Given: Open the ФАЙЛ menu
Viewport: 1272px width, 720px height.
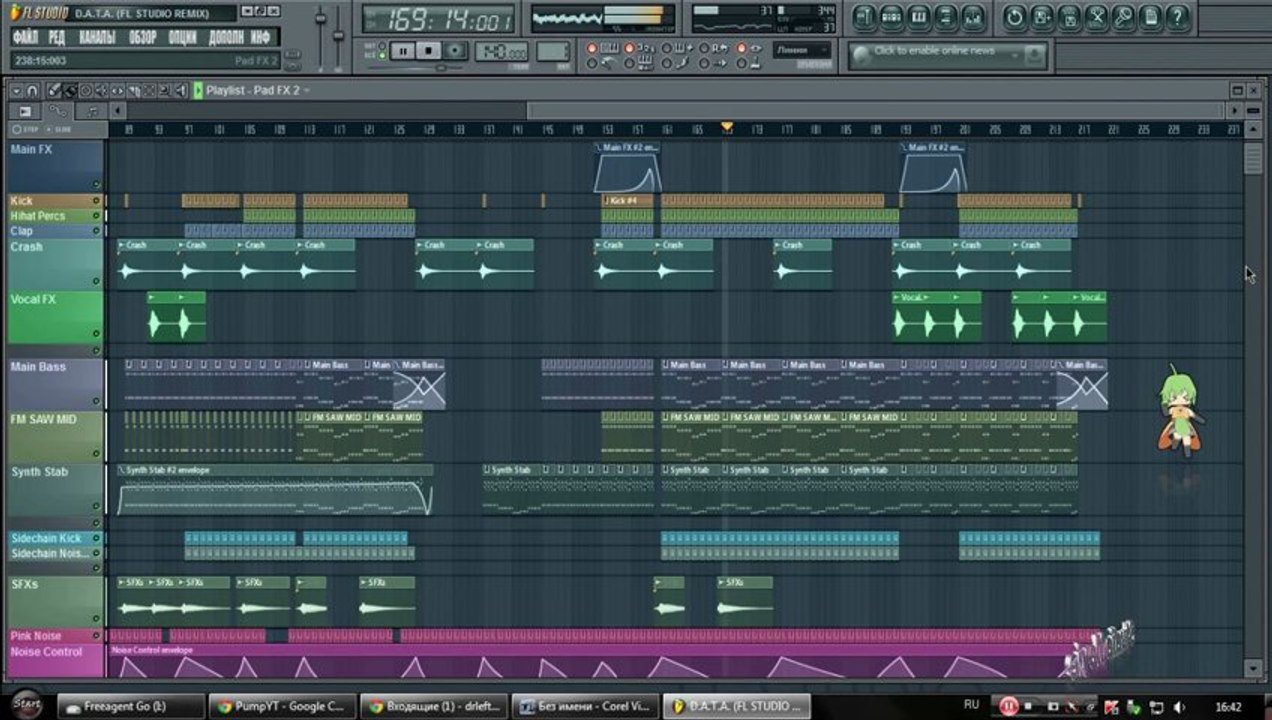Looking at the screenshot, I should click(26, 37).
